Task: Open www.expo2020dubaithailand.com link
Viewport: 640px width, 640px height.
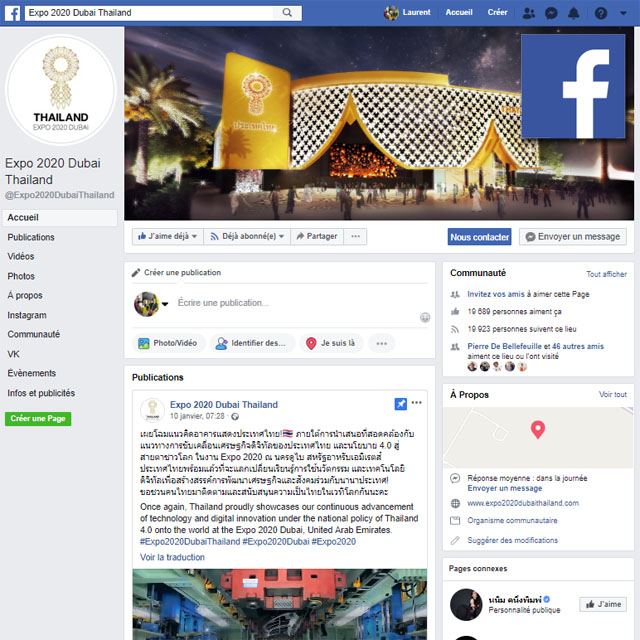Action: [523, 503]
